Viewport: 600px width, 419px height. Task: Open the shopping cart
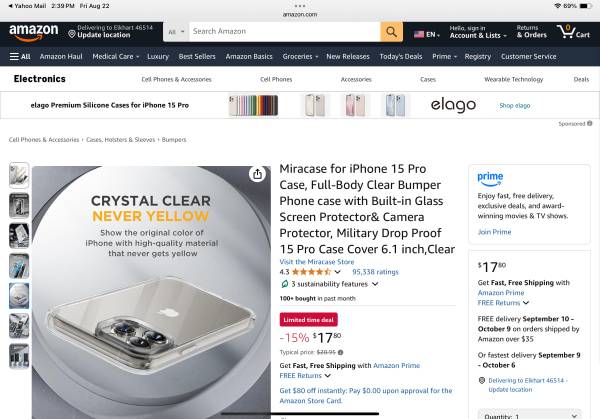pos(573,32)
